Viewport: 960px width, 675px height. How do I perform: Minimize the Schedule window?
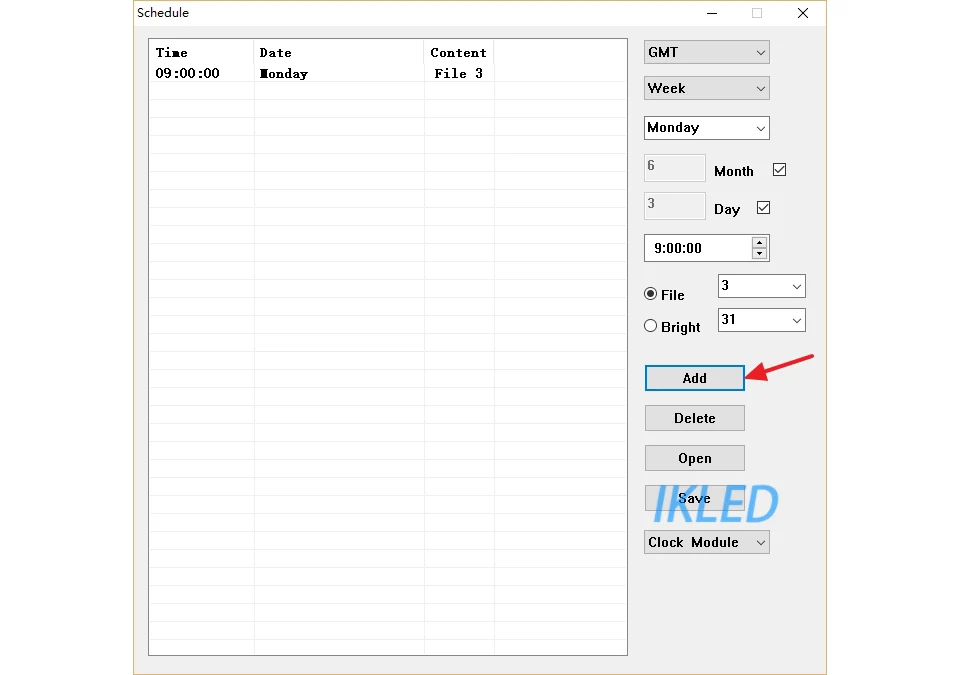(712, 13)
